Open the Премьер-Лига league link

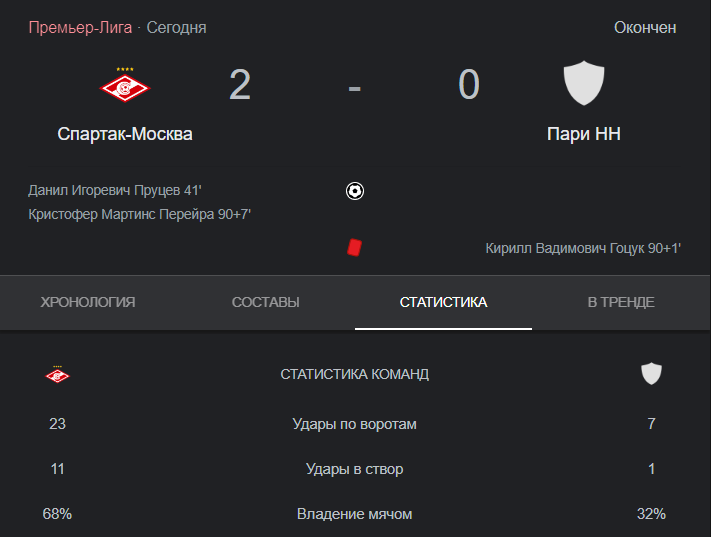tap(80, 28)
